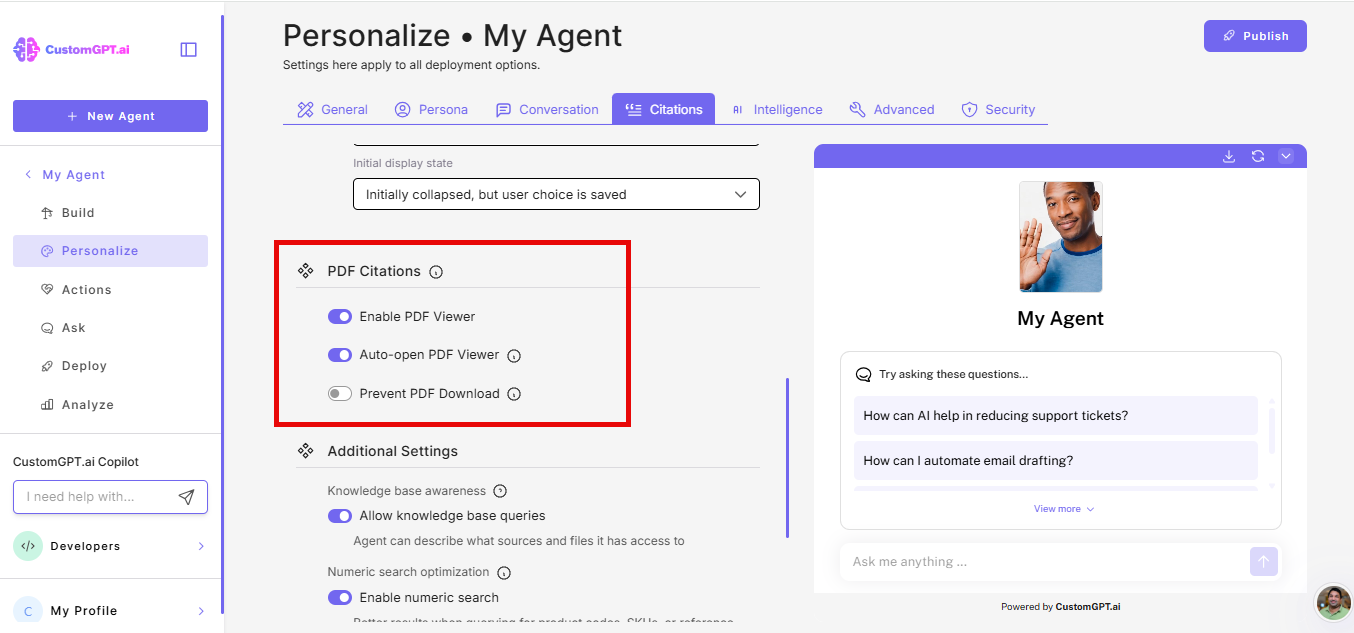Image resolution: width=1354 pixels, height=633 pixels.
Task: Open info icon beside Knowledge base awareness
Action: [x=500, y=491]
